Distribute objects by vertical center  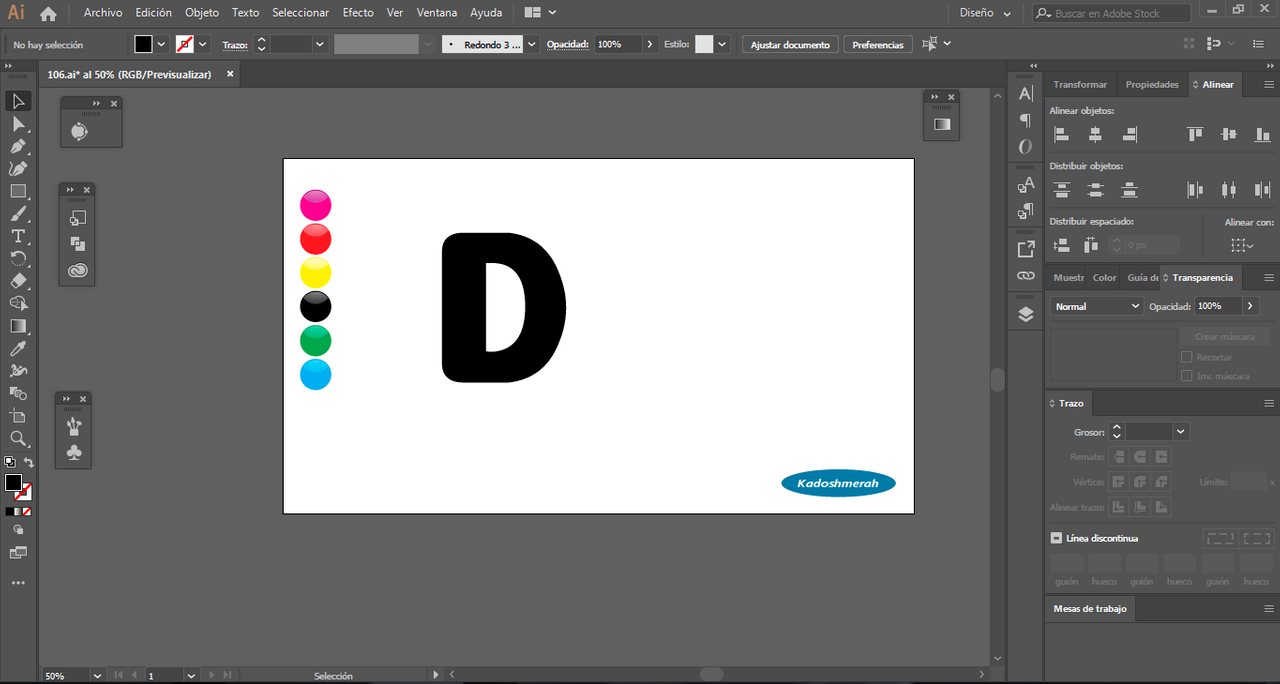pos(1096,189)
